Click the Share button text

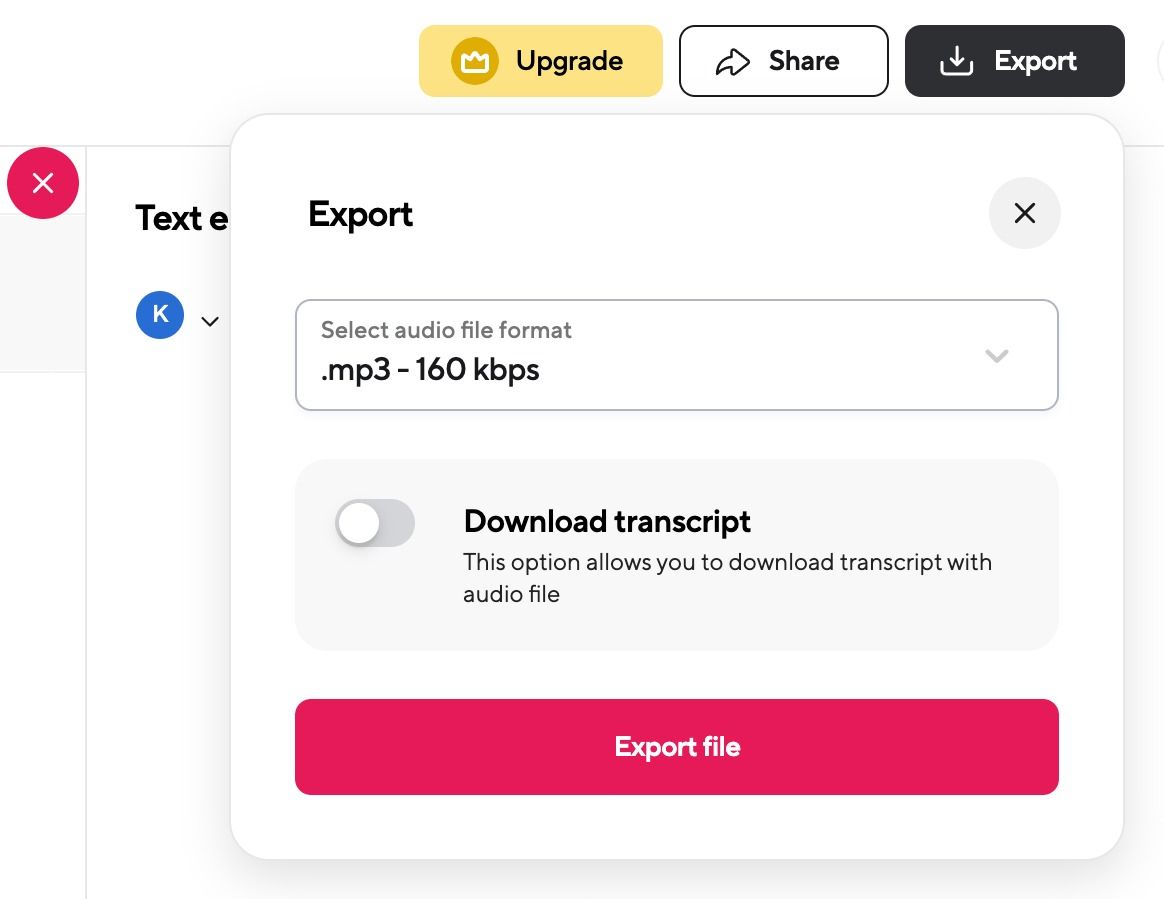pos(803,61)
